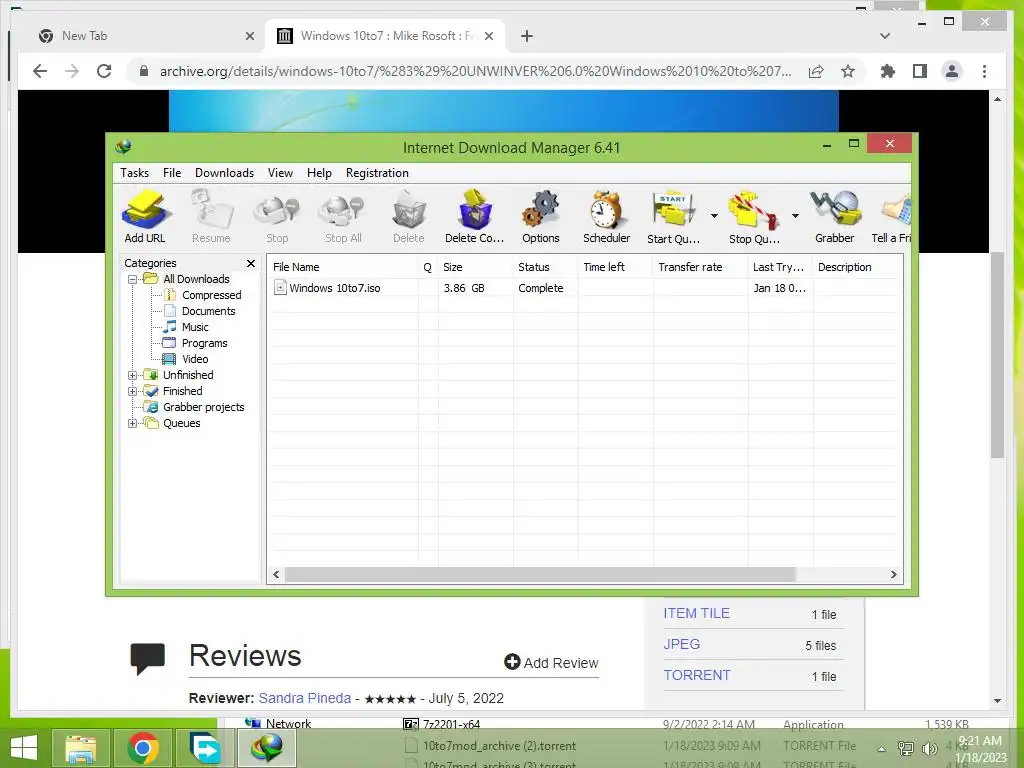Sort by Transfer rate column header
The height and width of the screenshot is (768, 1024).
coord(700,267)
